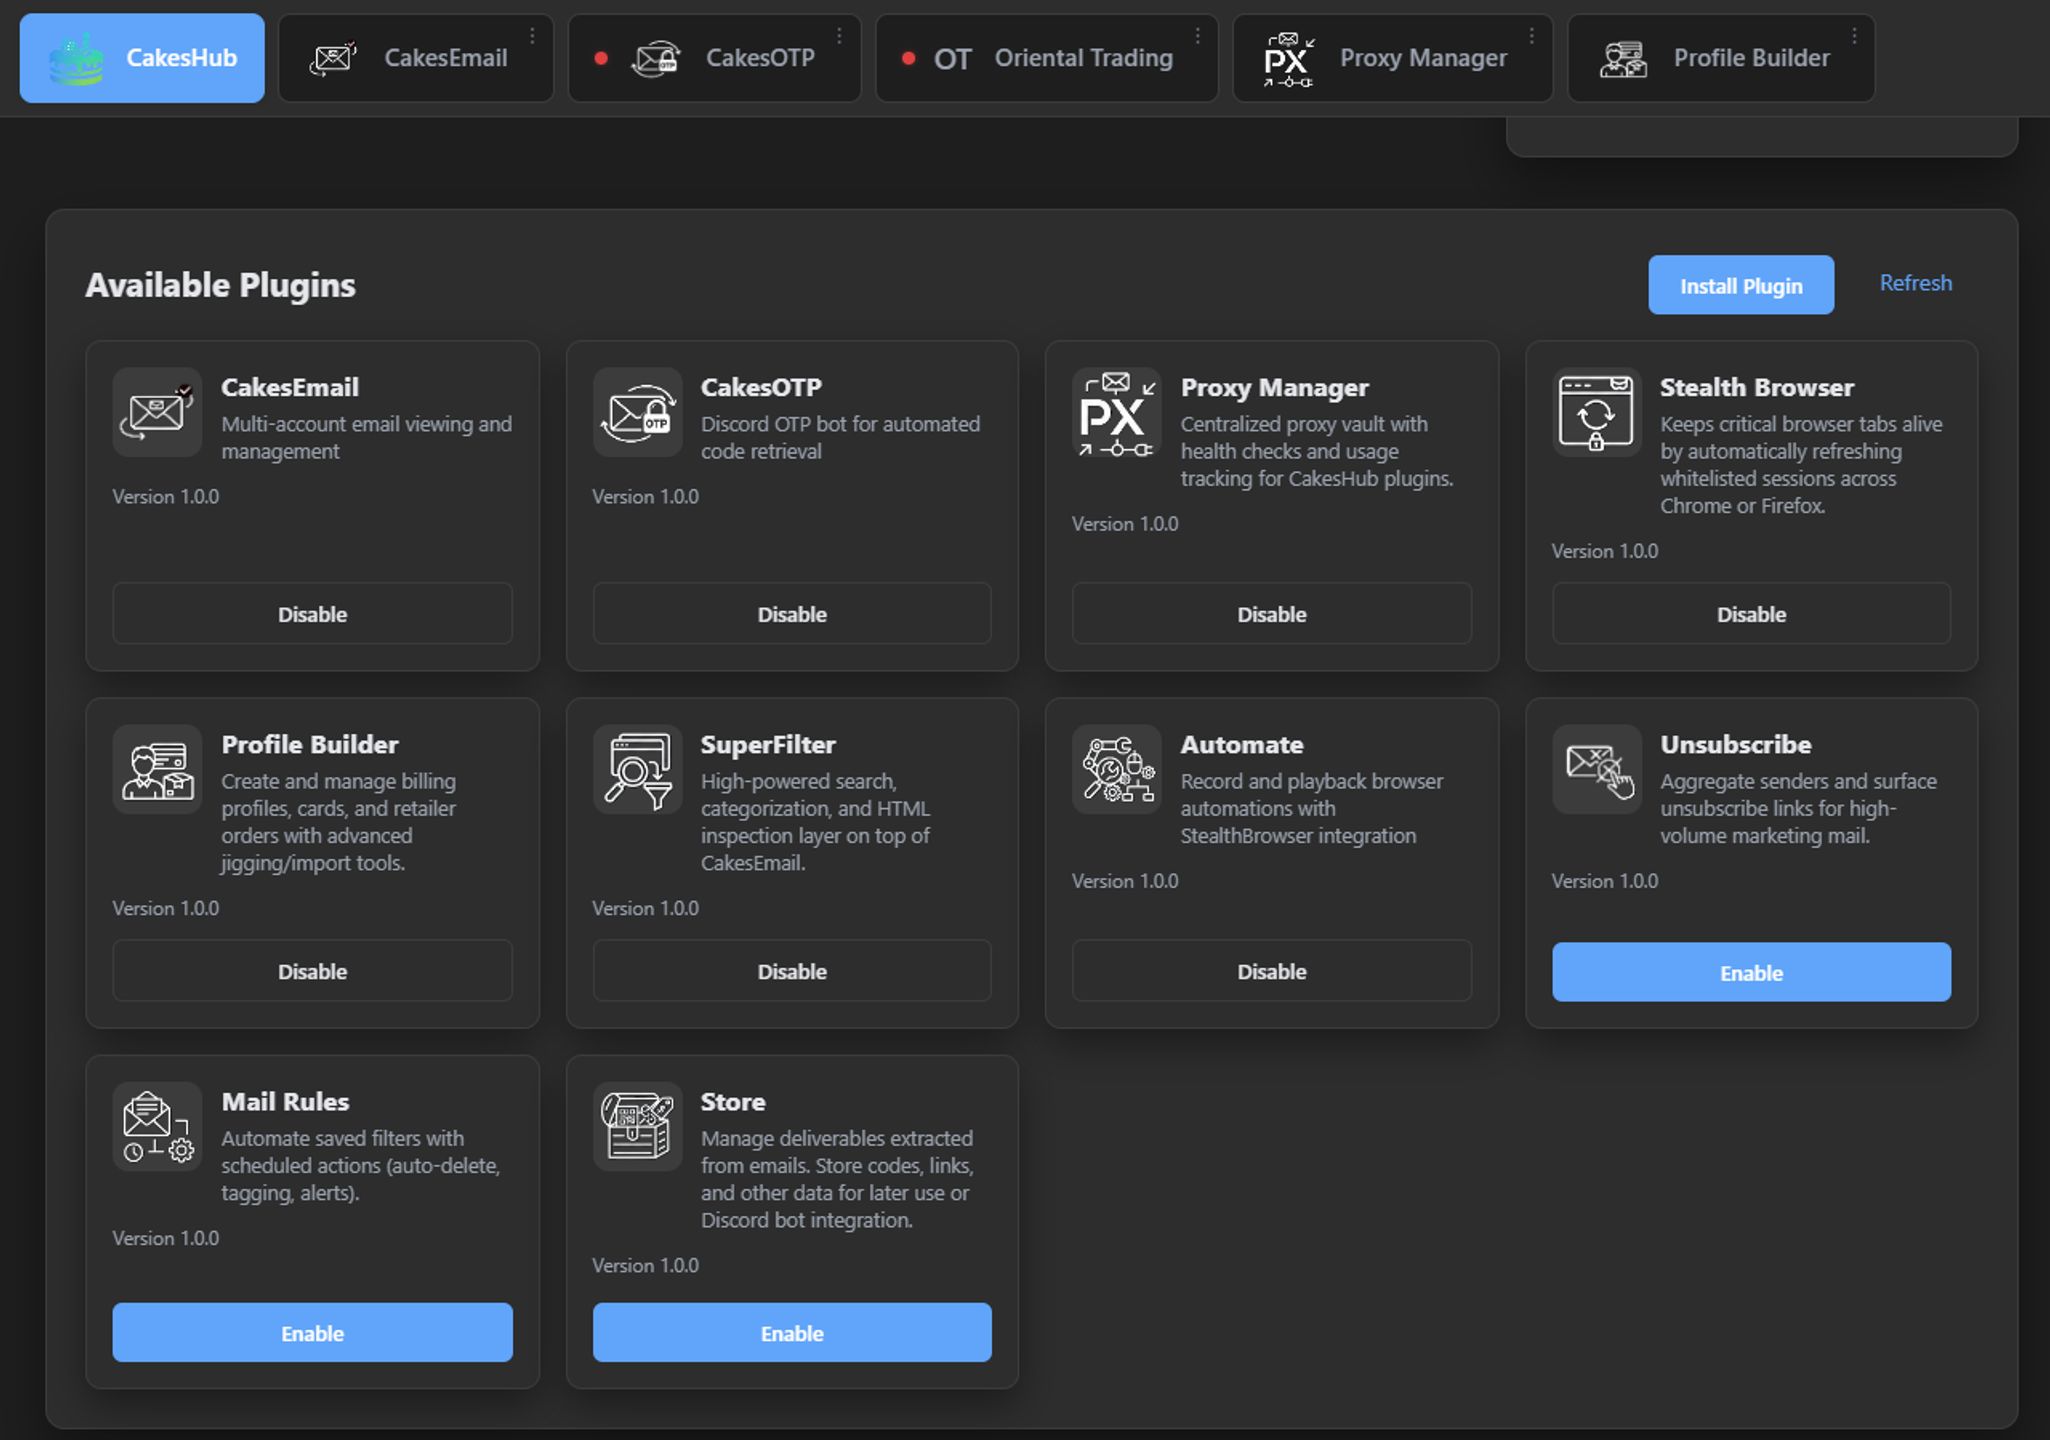The width and height of the screenshot is (2050, 1440).
Task: Click the Proxy Manager tab PX icon
Action: tap(1288, 59)
